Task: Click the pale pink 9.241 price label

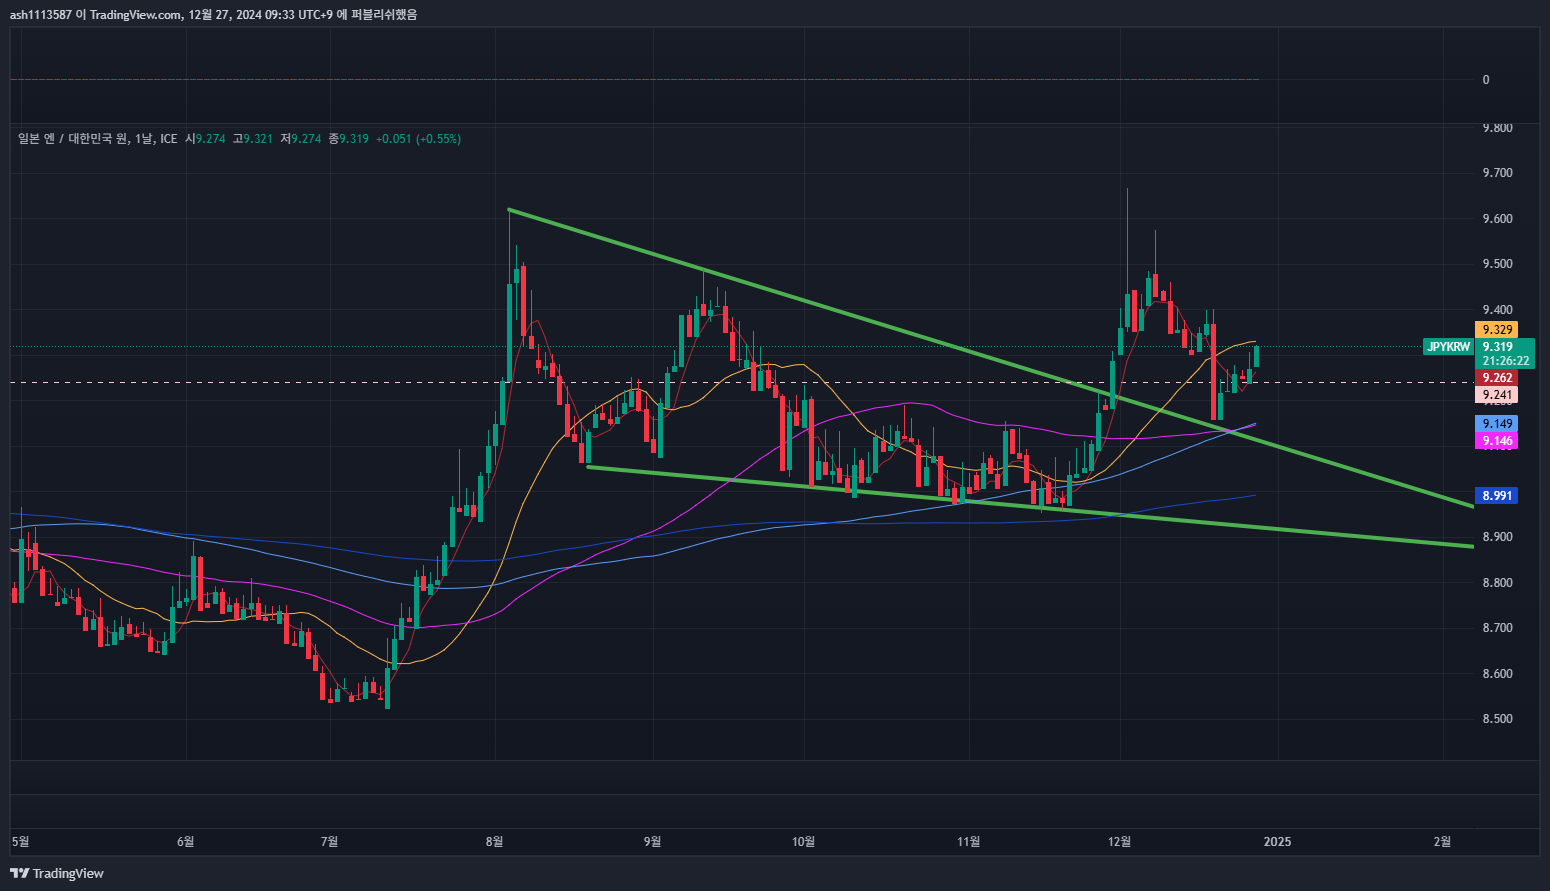Action: [x=1496, y=395]
